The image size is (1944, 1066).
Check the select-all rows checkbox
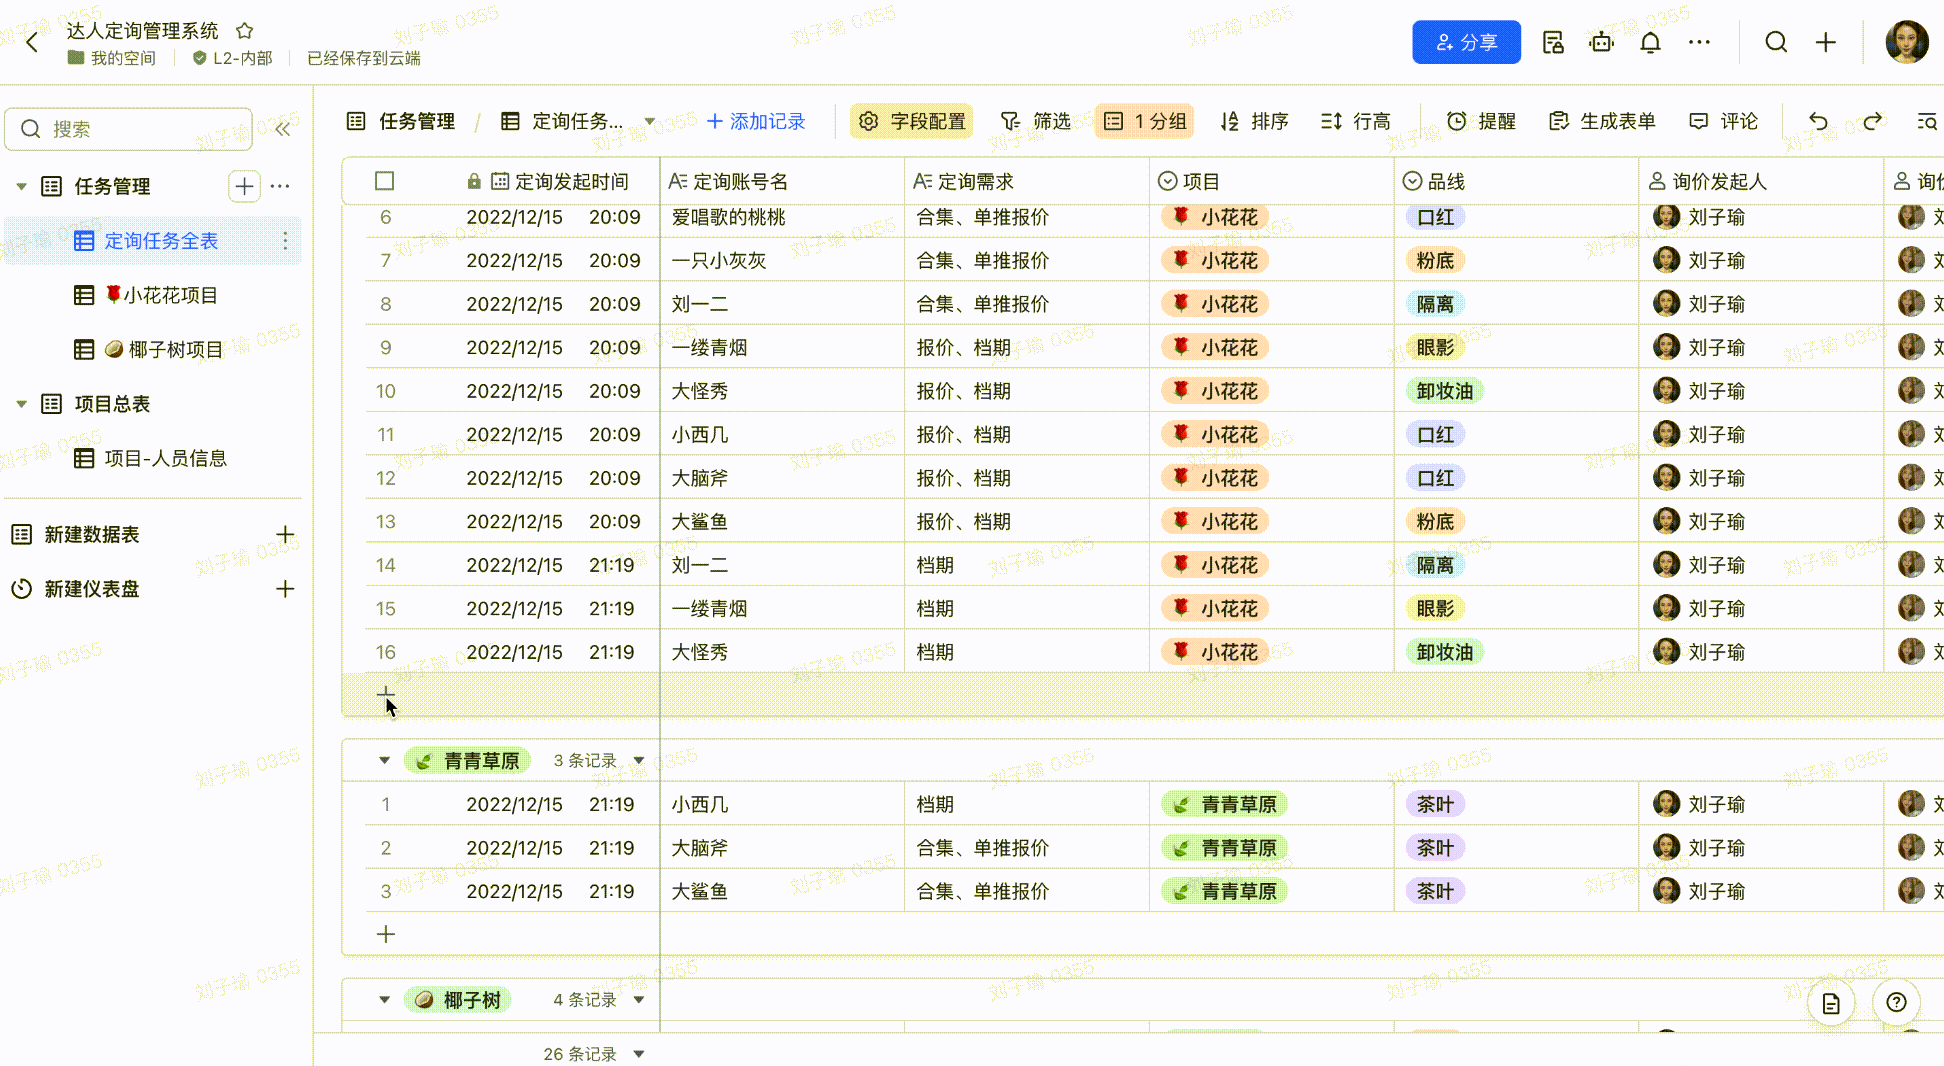click(x=384, y=181)
